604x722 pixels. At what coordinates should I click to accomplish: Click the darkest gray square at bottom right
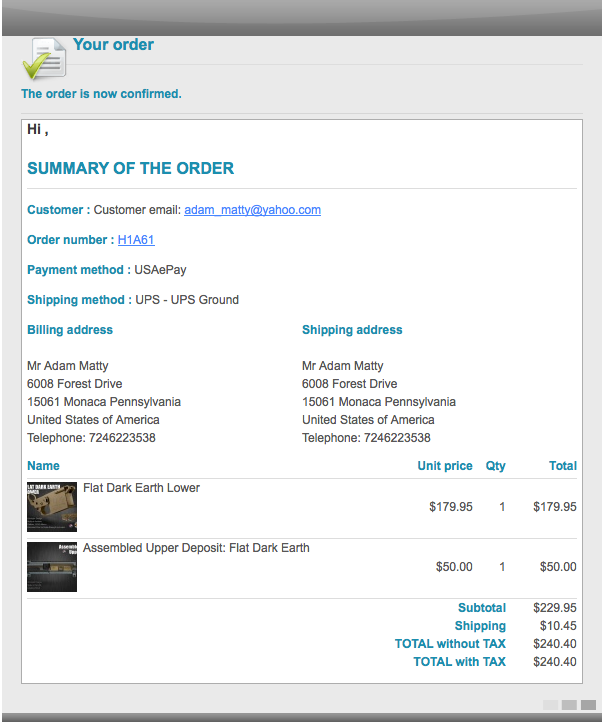(x=588, y=705)
